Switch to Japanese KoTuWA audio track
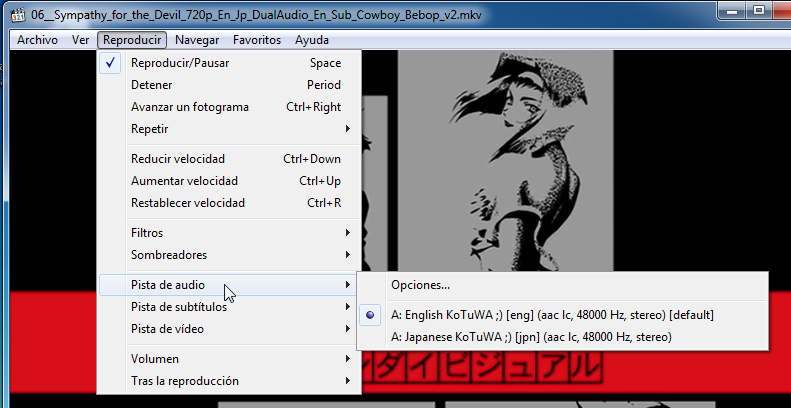Image resolution: width=791 pixels, height=408 pixels. click(562, 337)
